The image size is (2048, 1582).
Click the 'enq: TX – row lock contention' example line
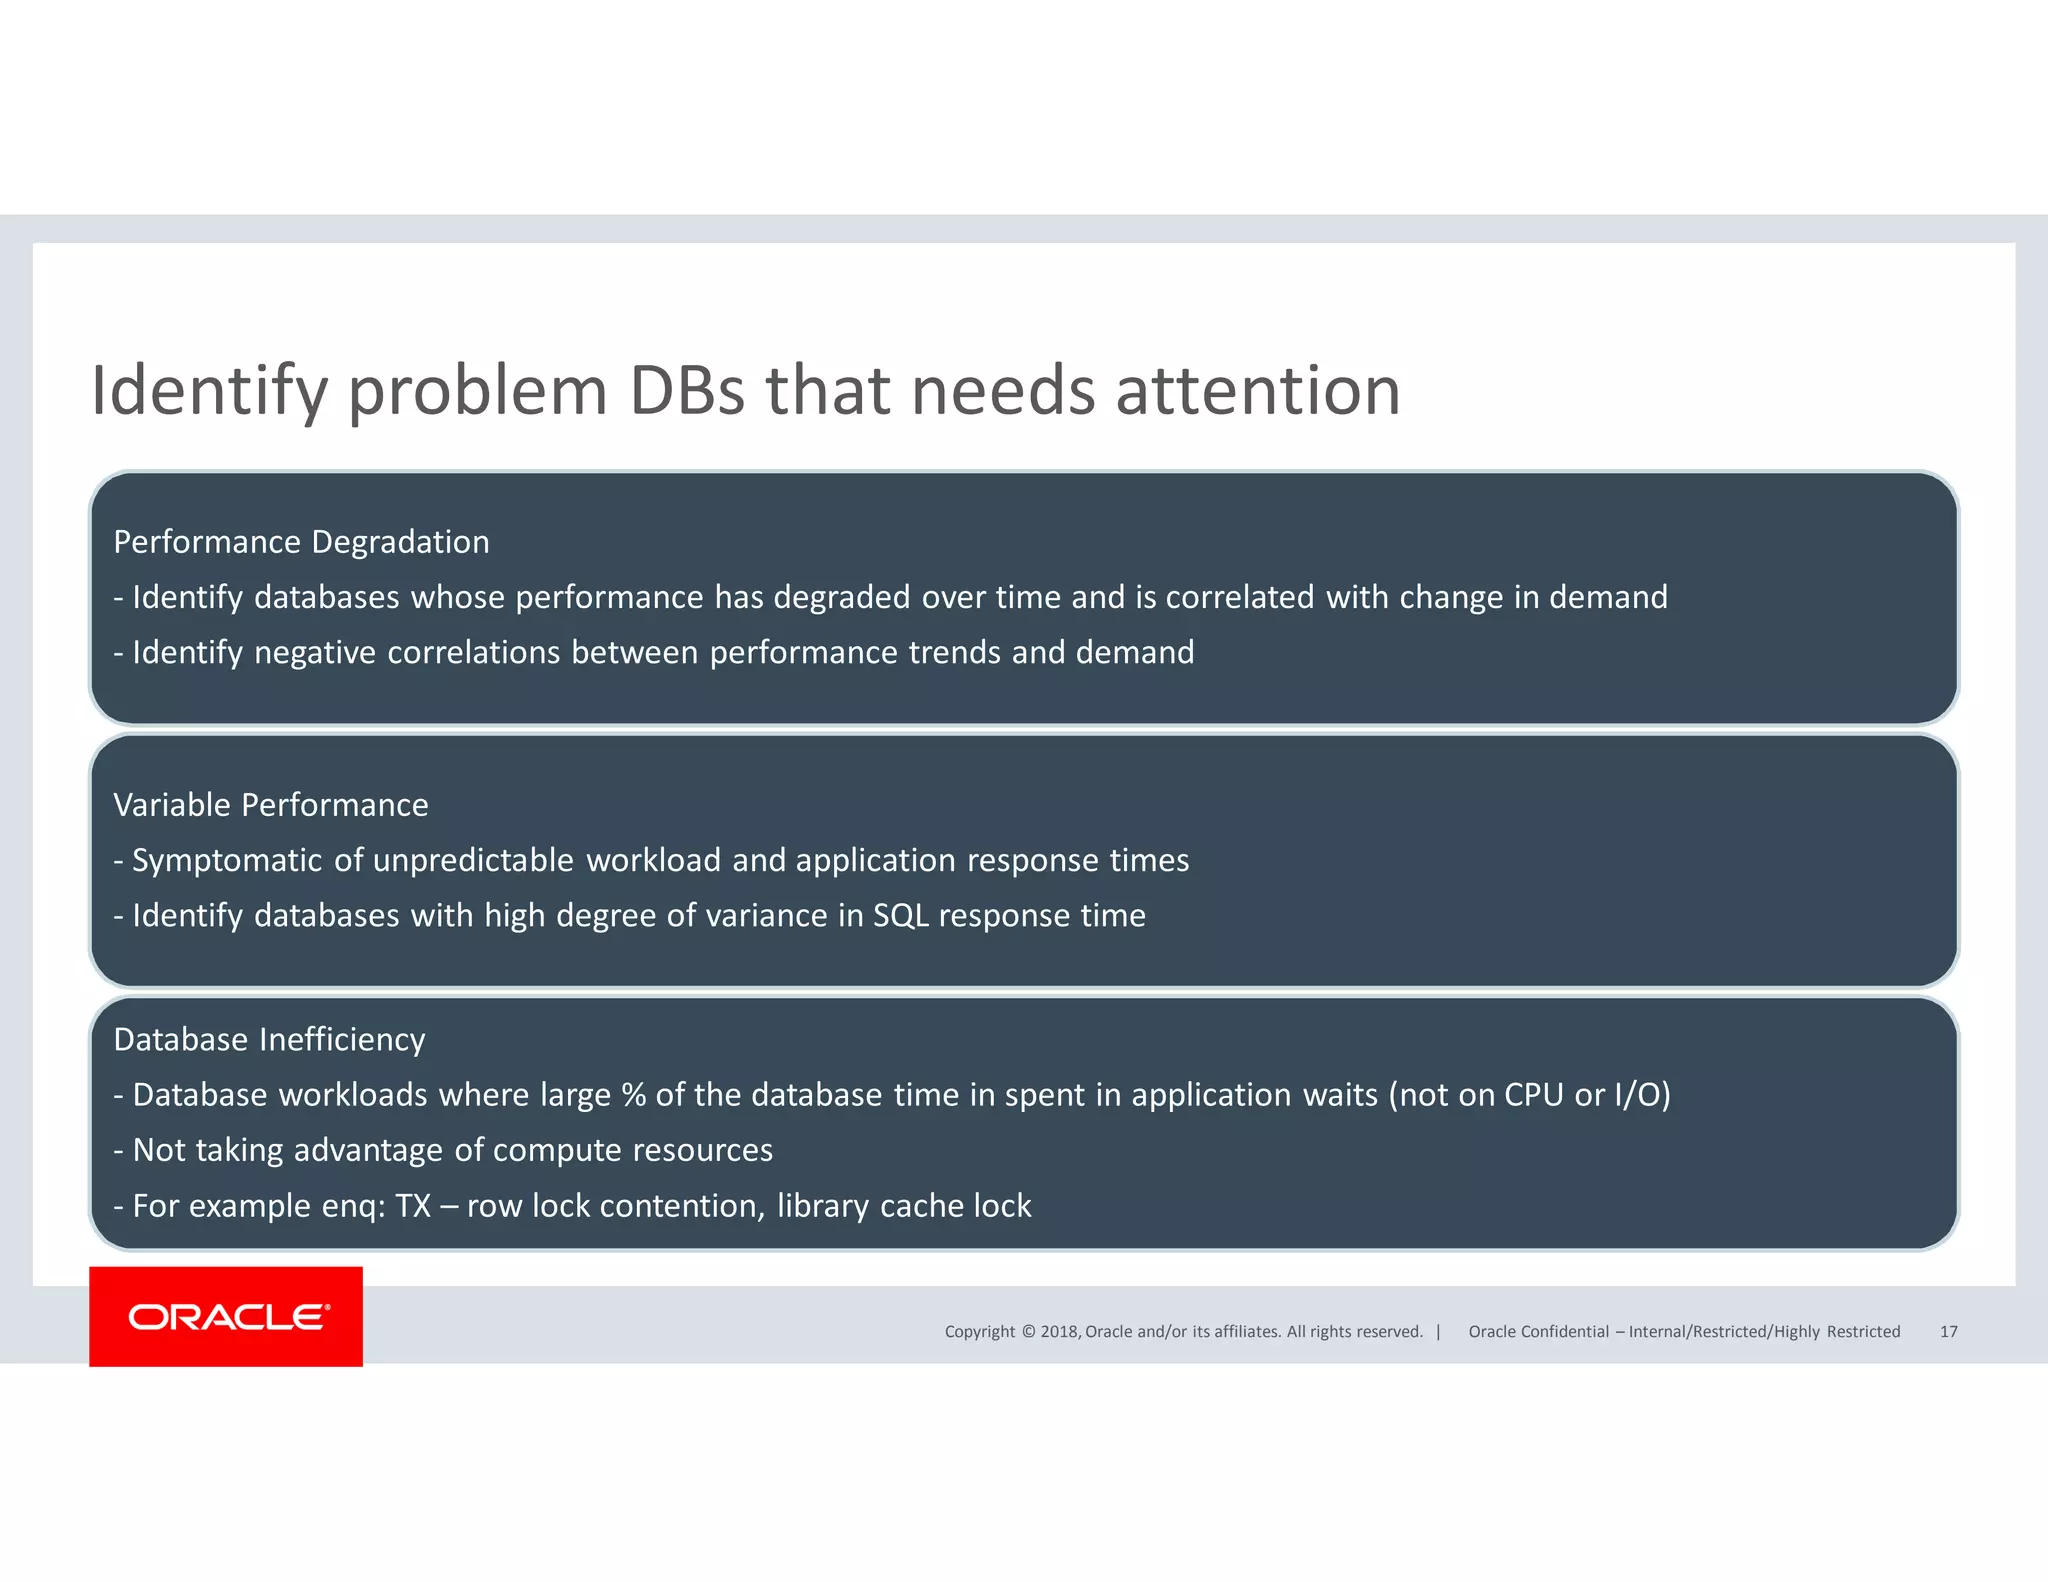572,1206
